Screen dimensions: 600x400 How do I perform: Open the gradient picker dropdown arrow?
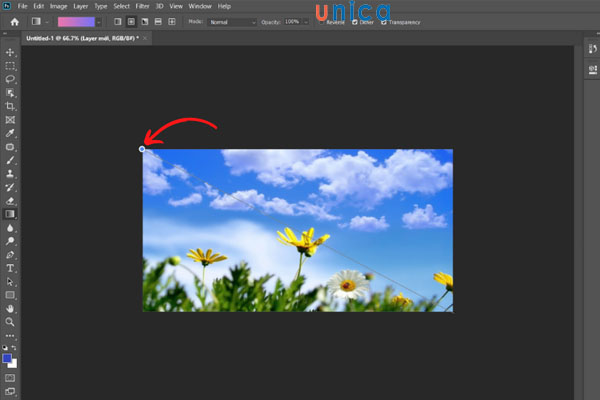99,22
